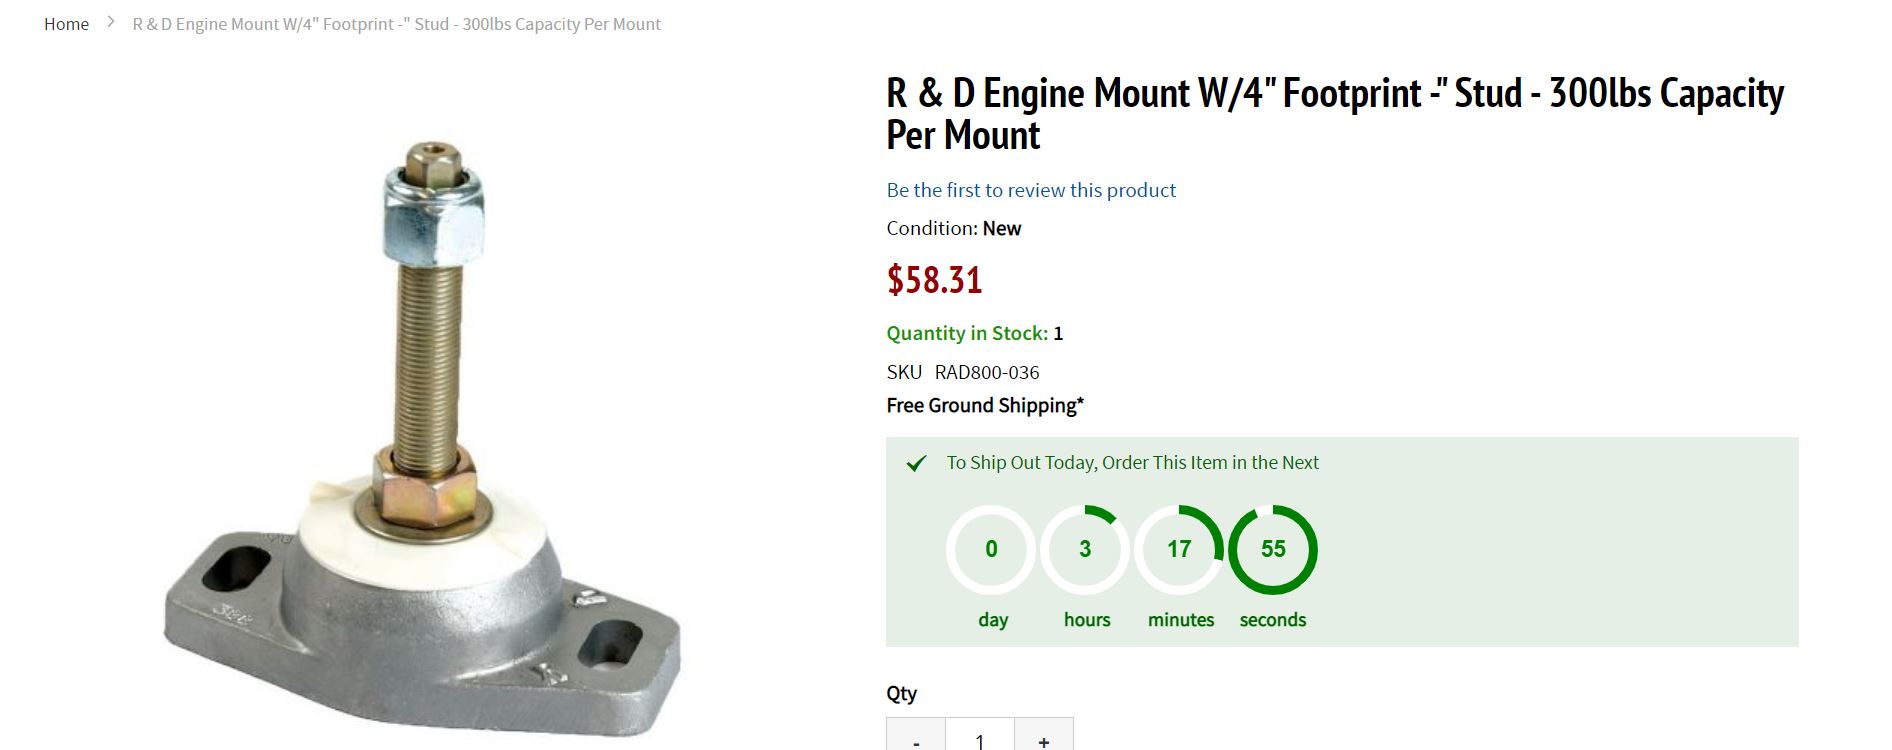This screenshot has width=1892, height=750.
Task: Click the Home breadcrumb link
Action: 66,24
